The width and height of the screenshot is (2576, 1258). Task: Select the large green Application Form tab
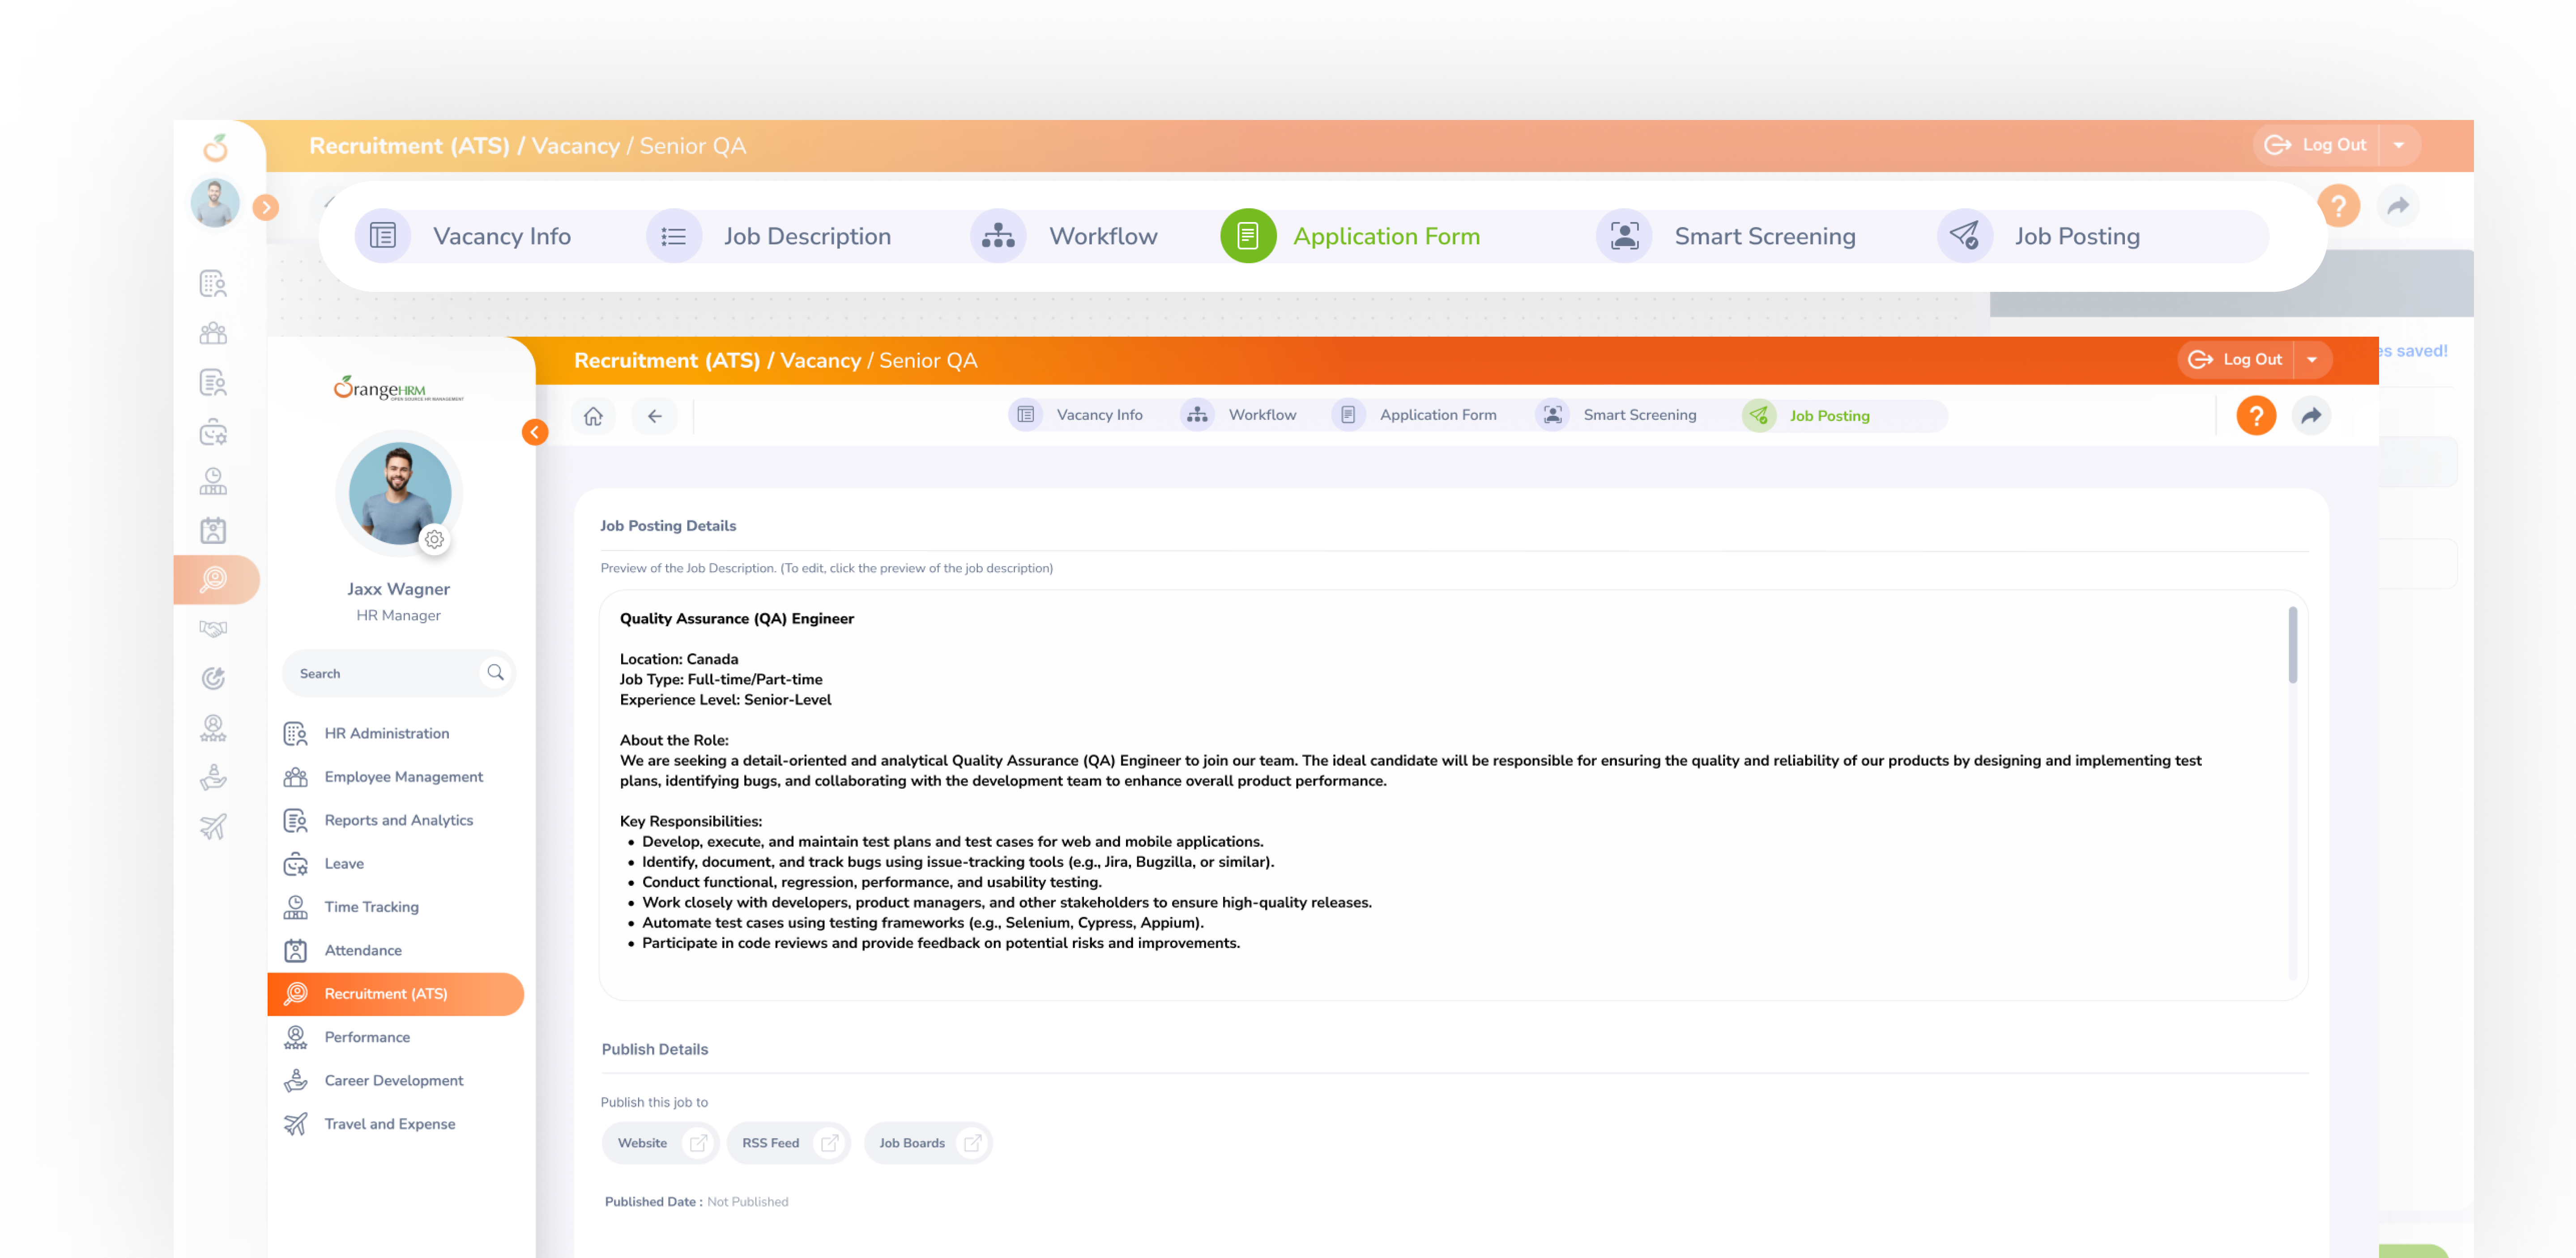coord(1351,236)
